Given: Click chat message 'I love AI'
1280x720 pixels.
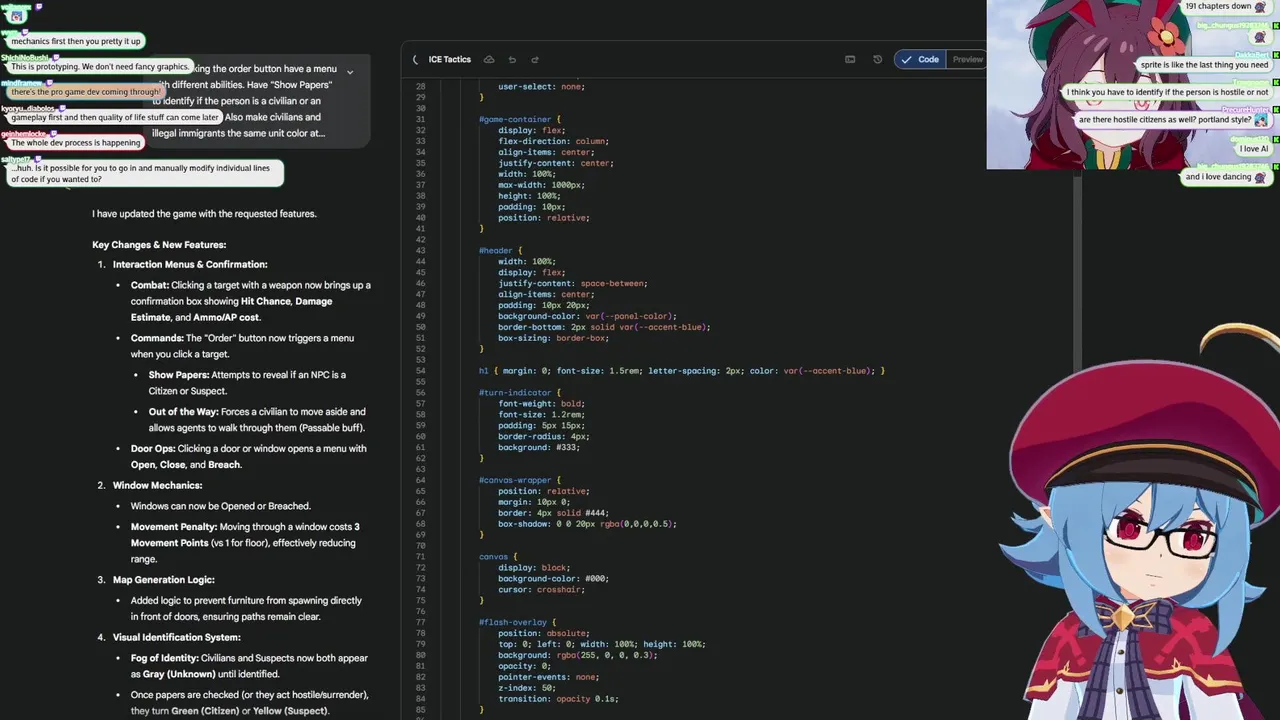Looking at the screenshot, I should pyautogui.click(x=1254, y=149).
